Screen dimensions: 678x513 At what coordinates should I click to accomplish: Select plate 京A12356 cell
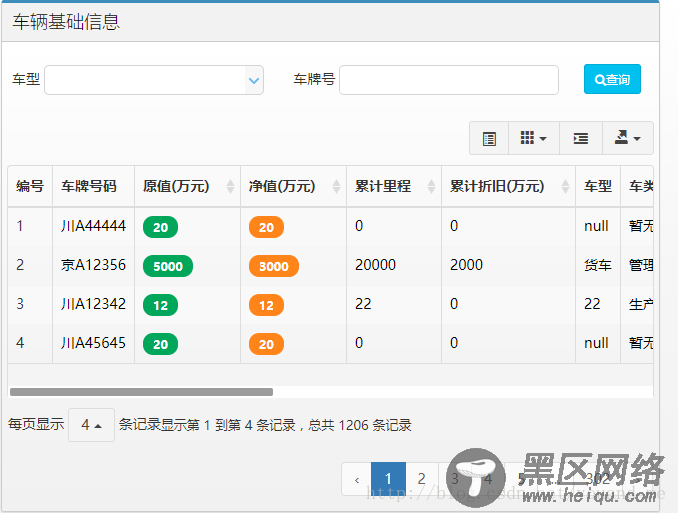point(93,265)
